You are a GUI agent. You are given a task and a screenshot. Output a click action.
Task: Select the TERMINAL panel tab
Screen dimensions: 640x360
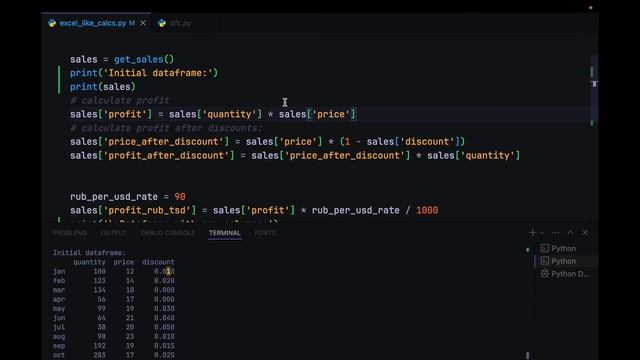click(224, 233)
